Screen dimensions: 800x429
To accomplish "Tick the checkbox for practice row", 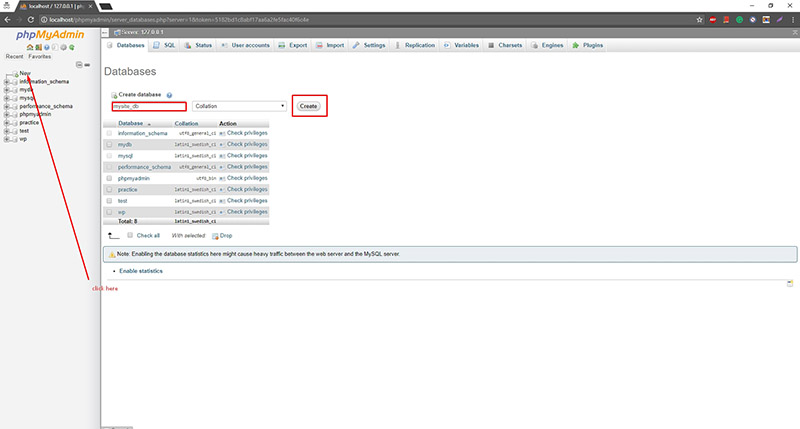I will coord(109,189).
